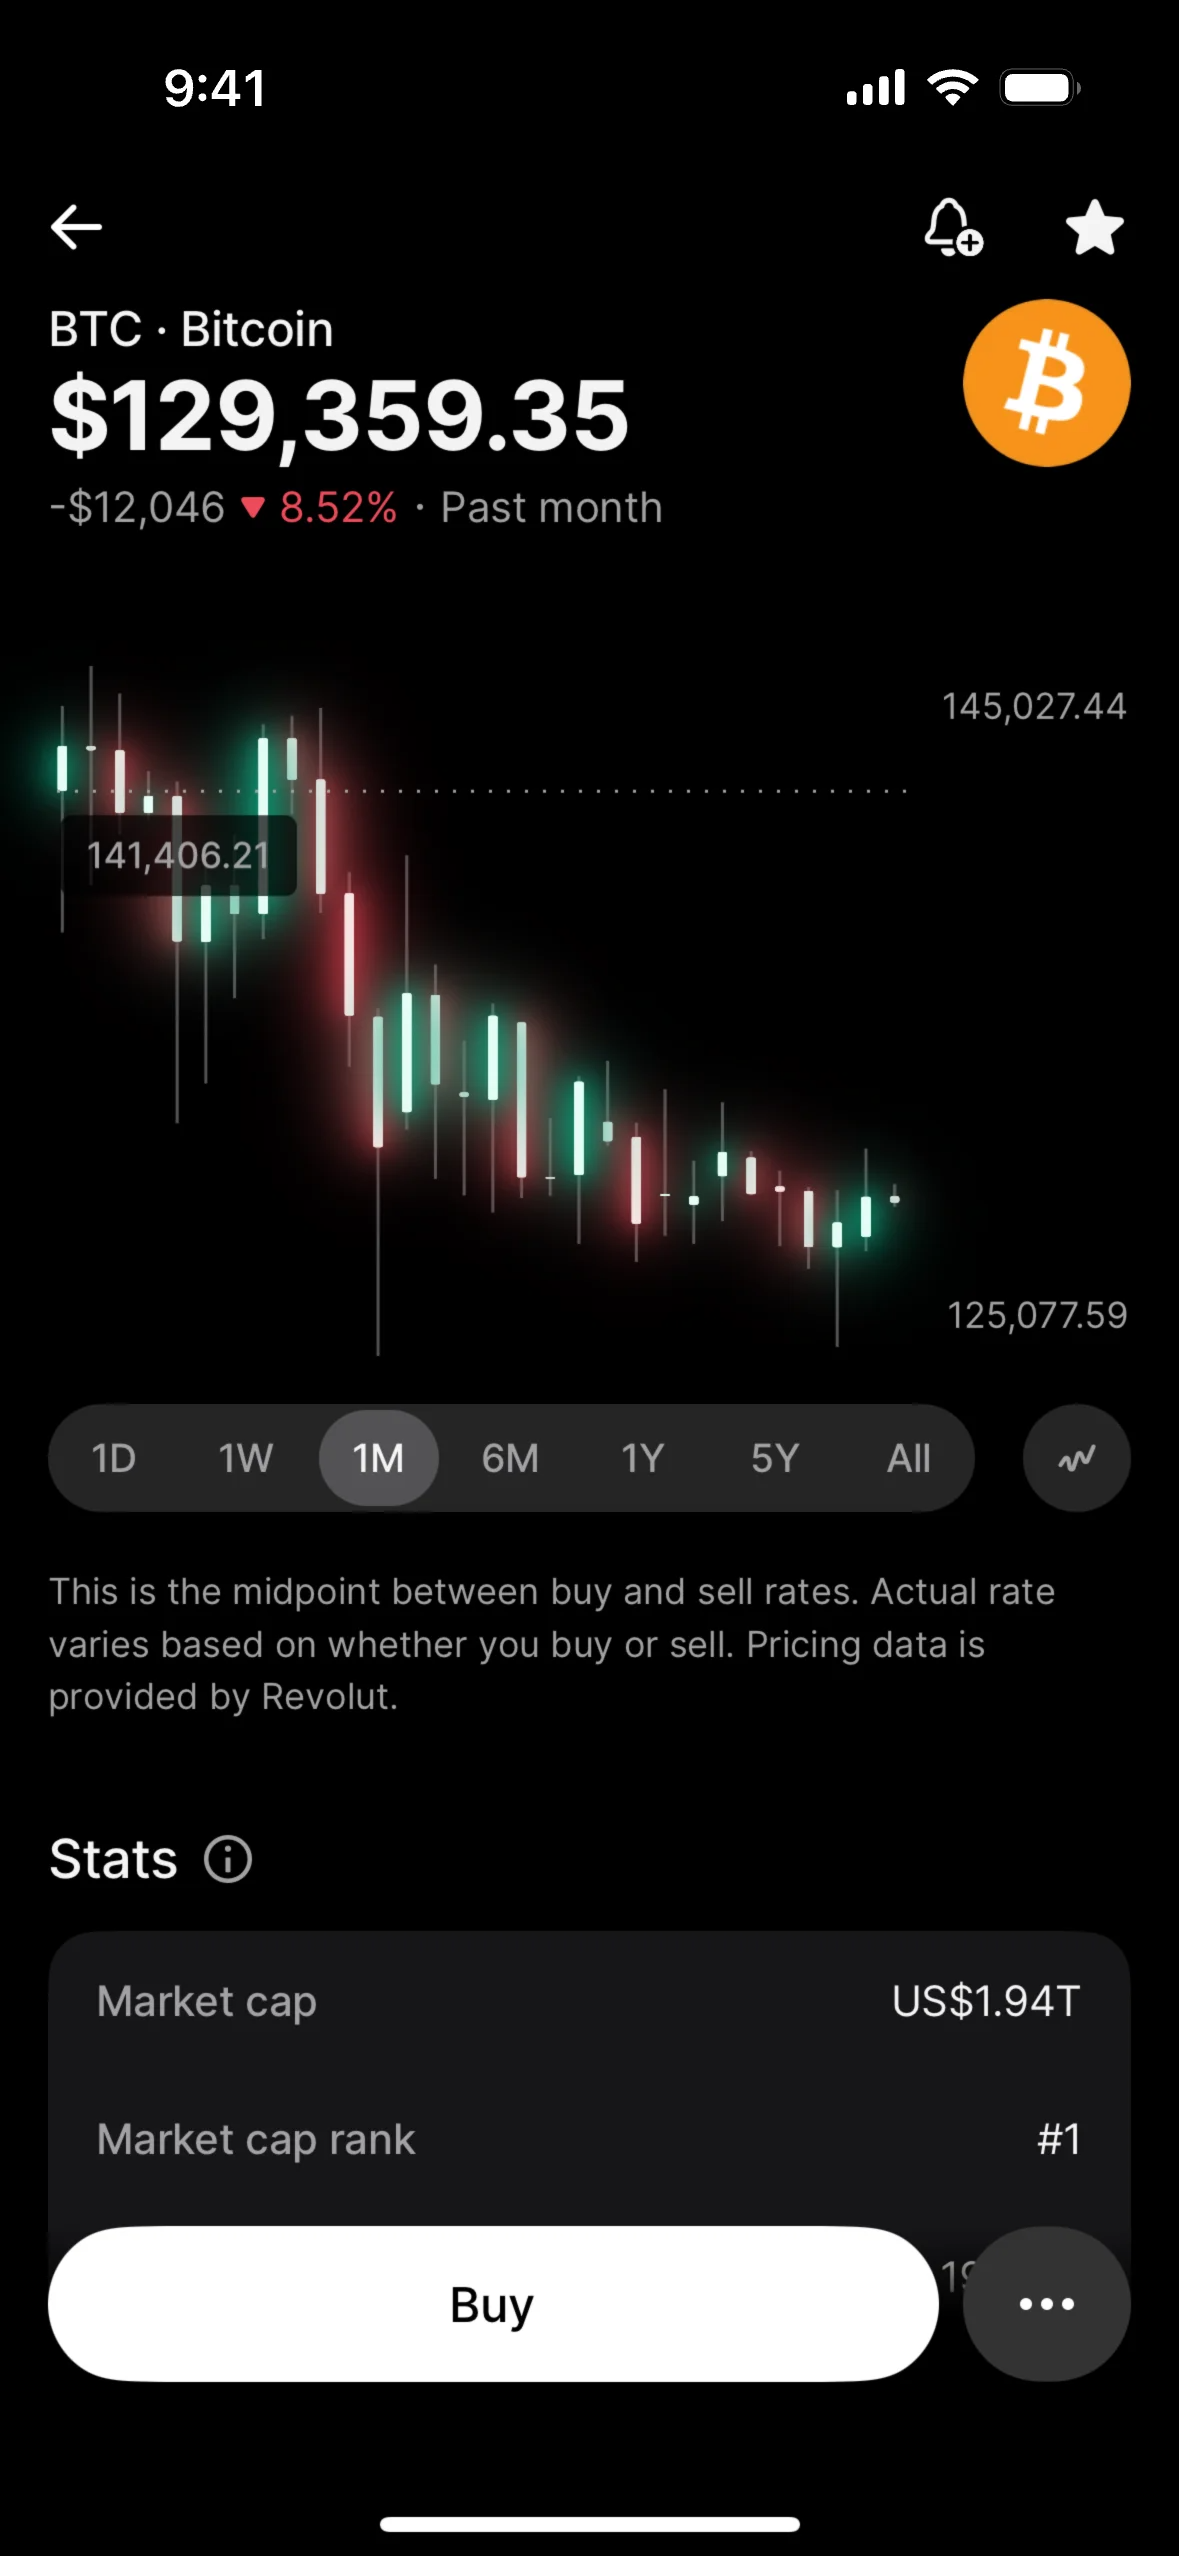Show the 1Y price chart
1179x2556 pixels.
642,1458
